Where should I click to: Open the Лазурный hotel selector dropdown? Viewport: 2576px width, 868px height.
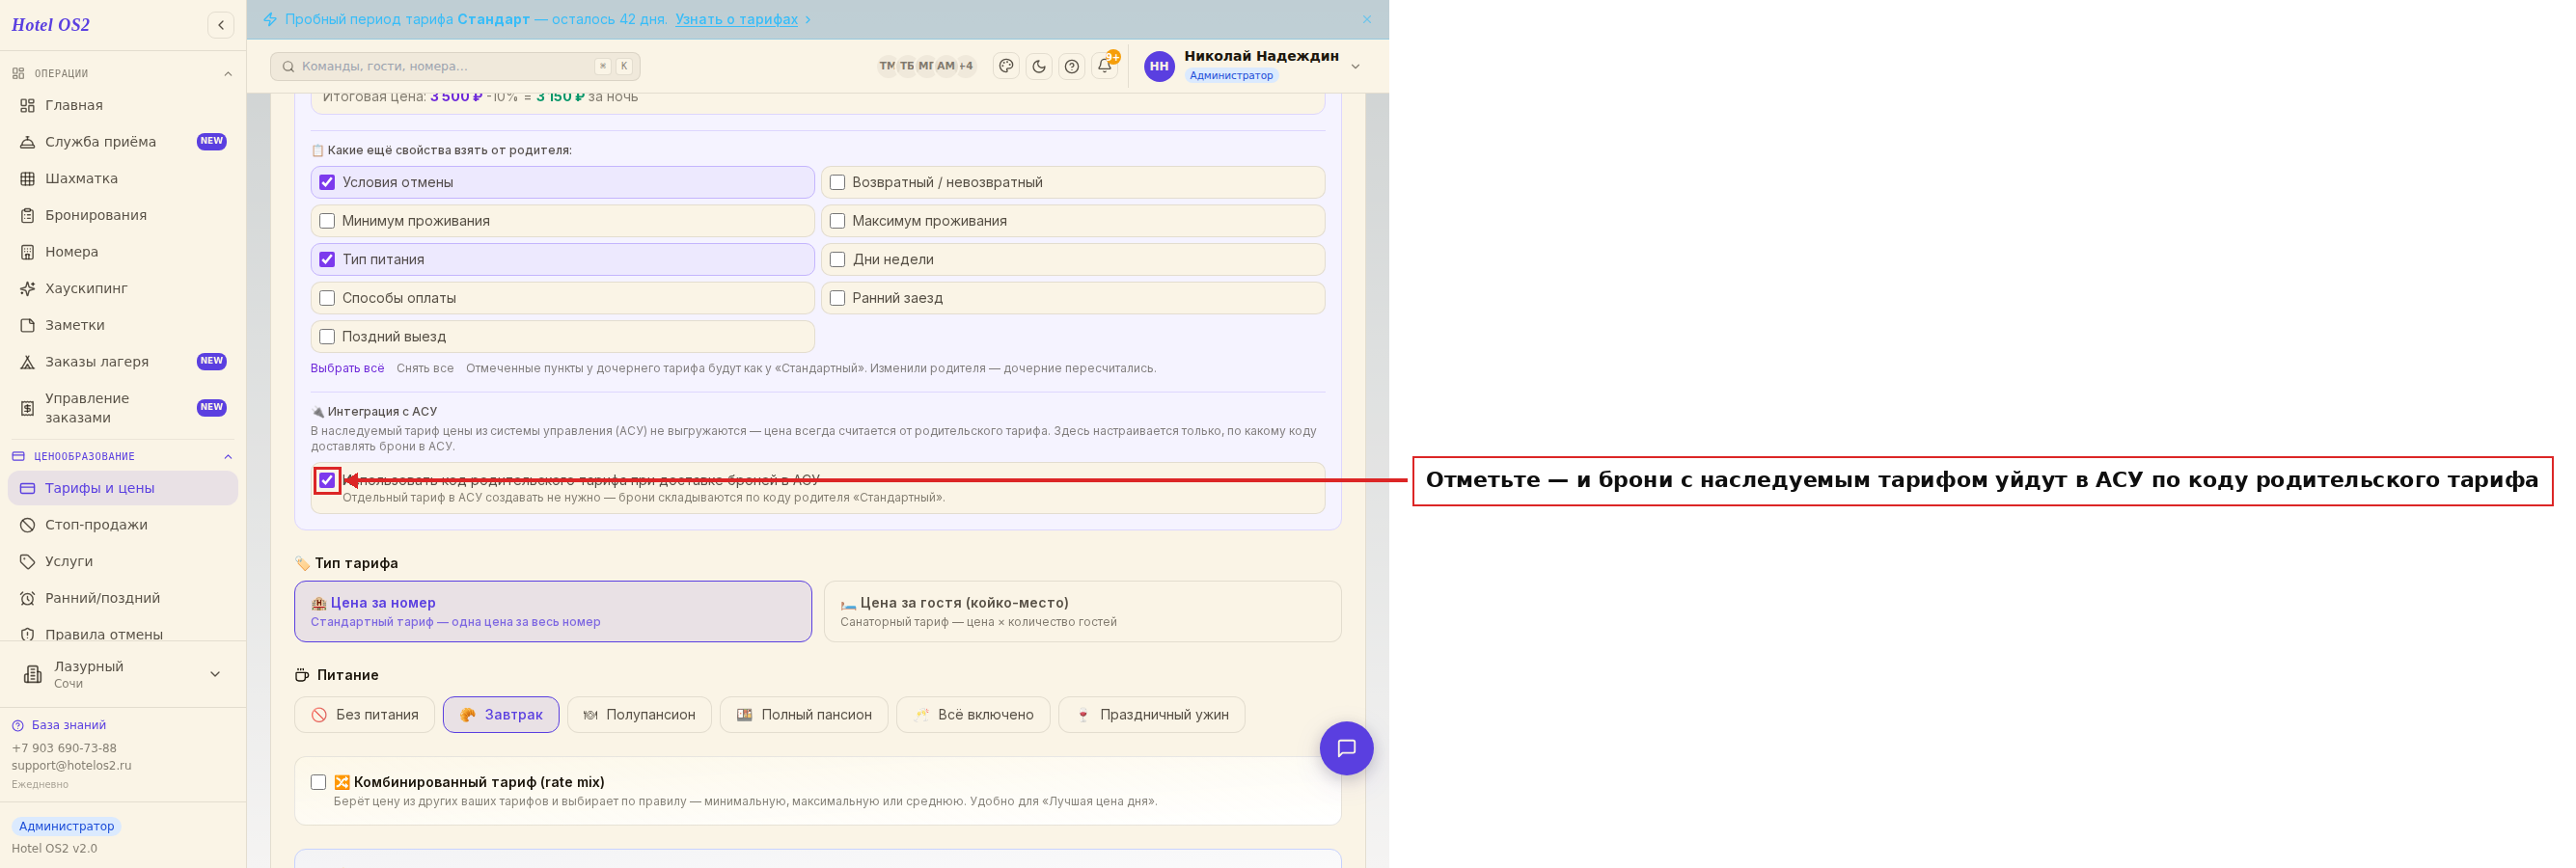(x=215, y=674)
